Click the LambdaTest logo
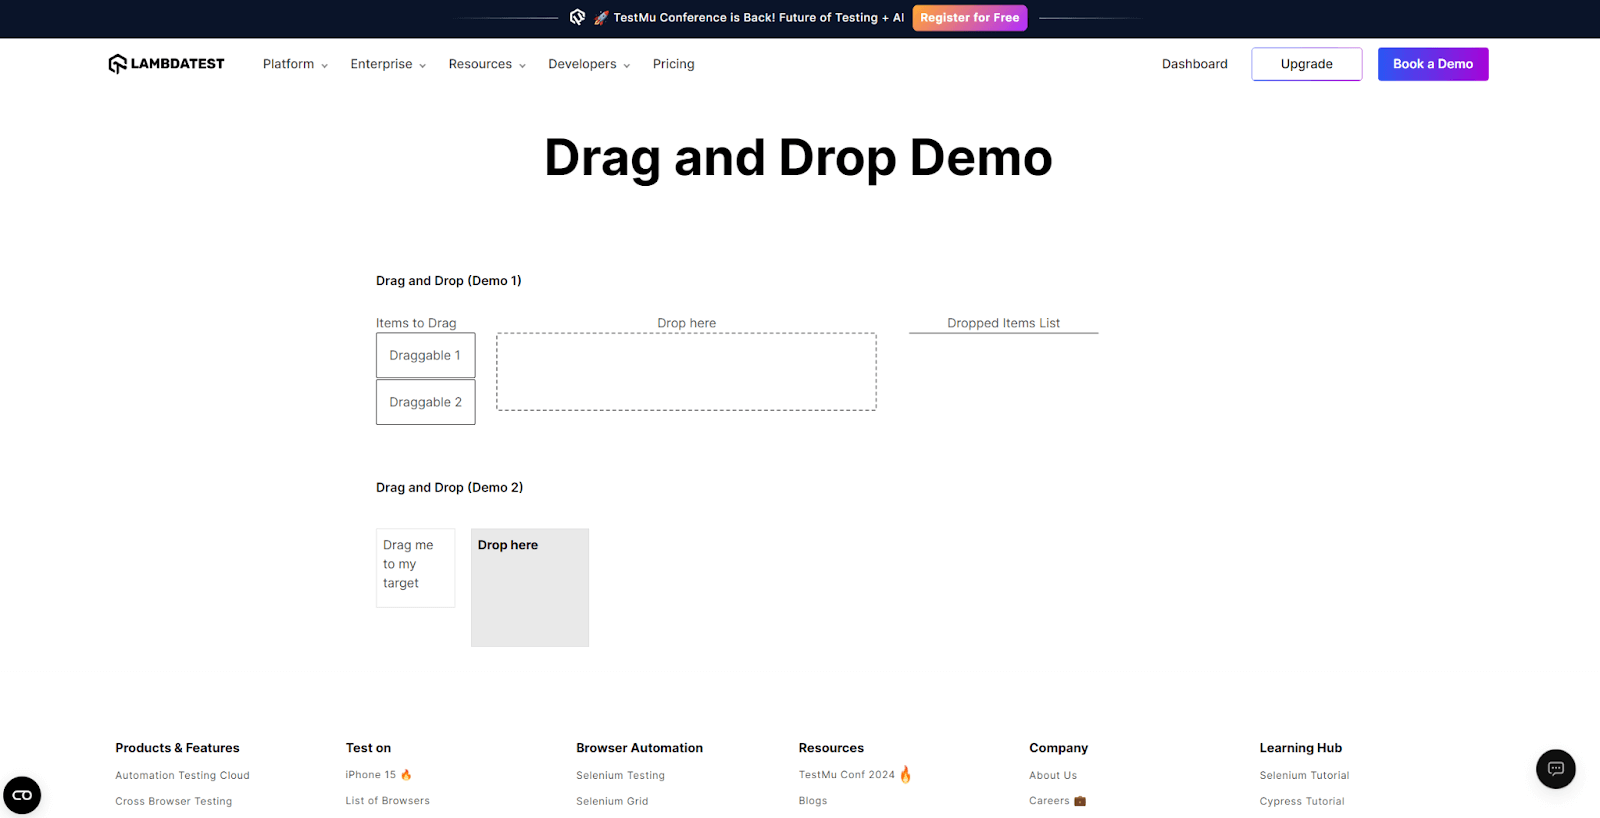Image resolution: width=1600 pixels, height=818 pixels. pyautogui.click(x=166, y=64)
